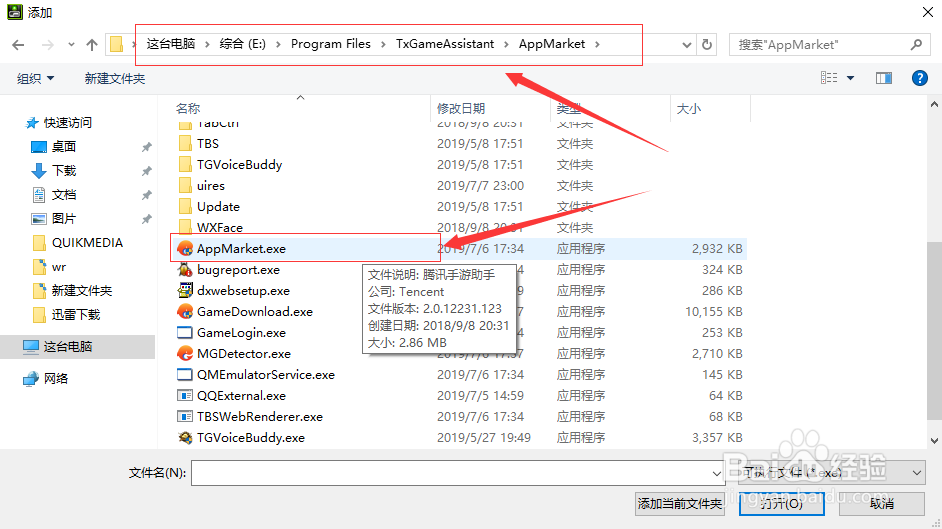Click the magnifier search icon
Image resolution: width=942 pixels, height=529 pixels.
coord(916,44)
